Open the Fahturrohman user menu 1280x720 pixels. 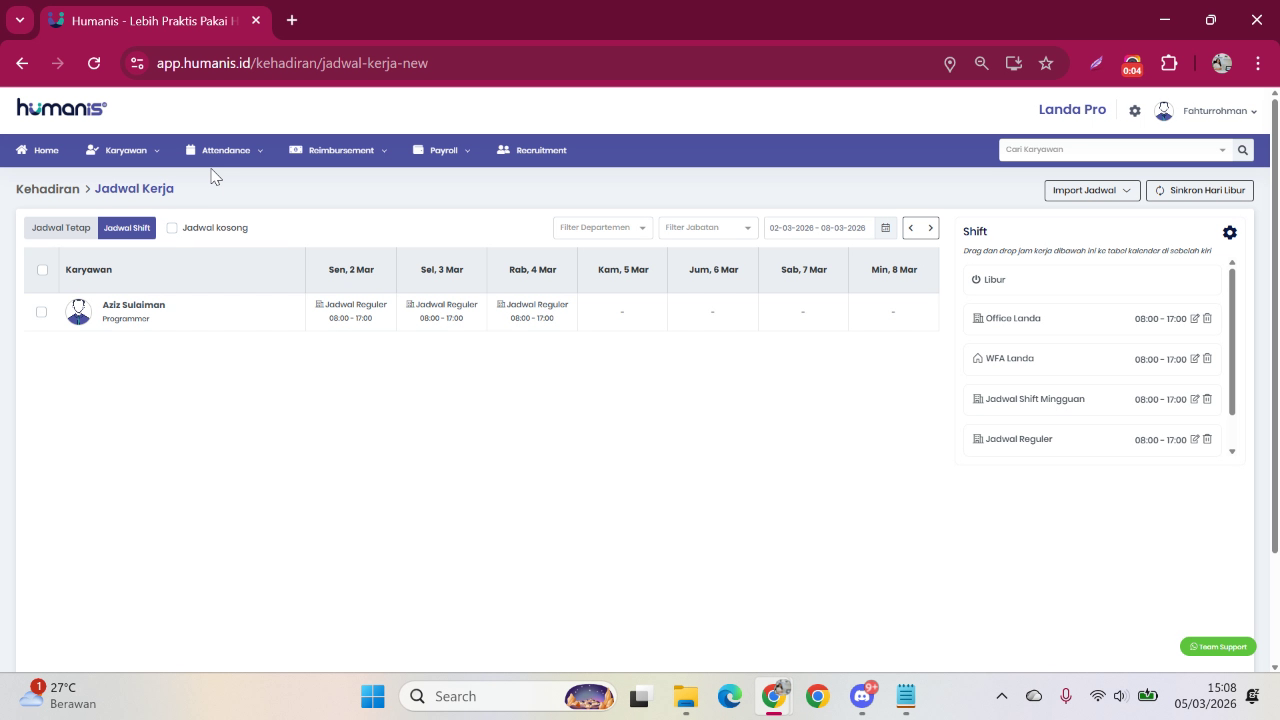coord(1206,111)
